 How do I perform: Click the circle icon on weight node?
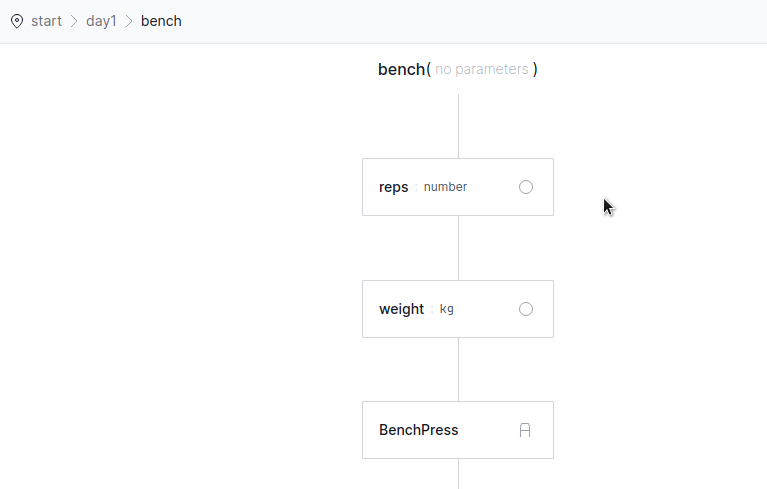pyautogui.click(x=526, y=309)
